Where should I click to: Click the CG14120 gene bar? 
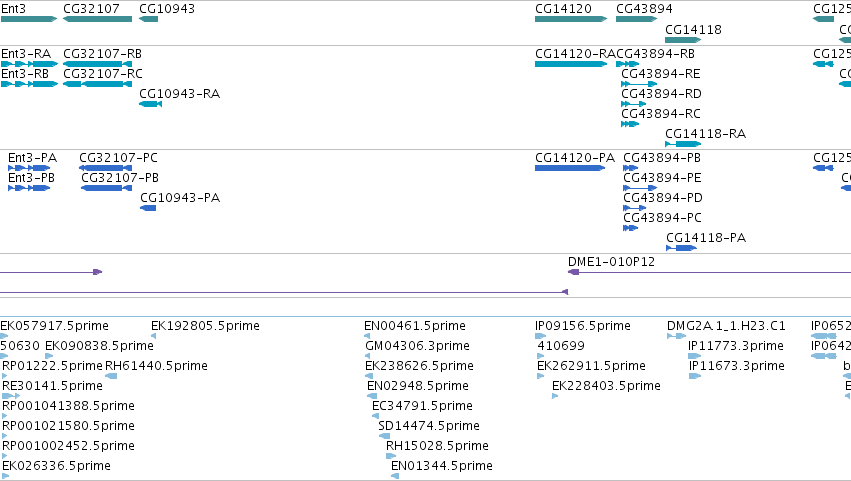coord(571,19)
